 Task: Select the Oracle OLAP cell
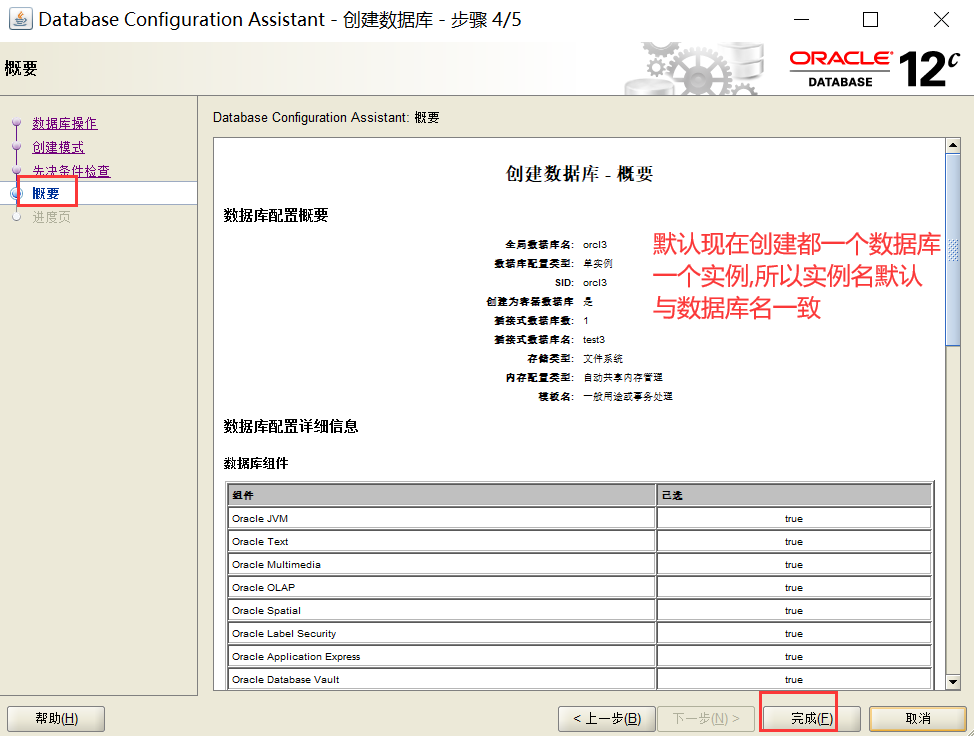pyautogui.click(x=442, y=588)
